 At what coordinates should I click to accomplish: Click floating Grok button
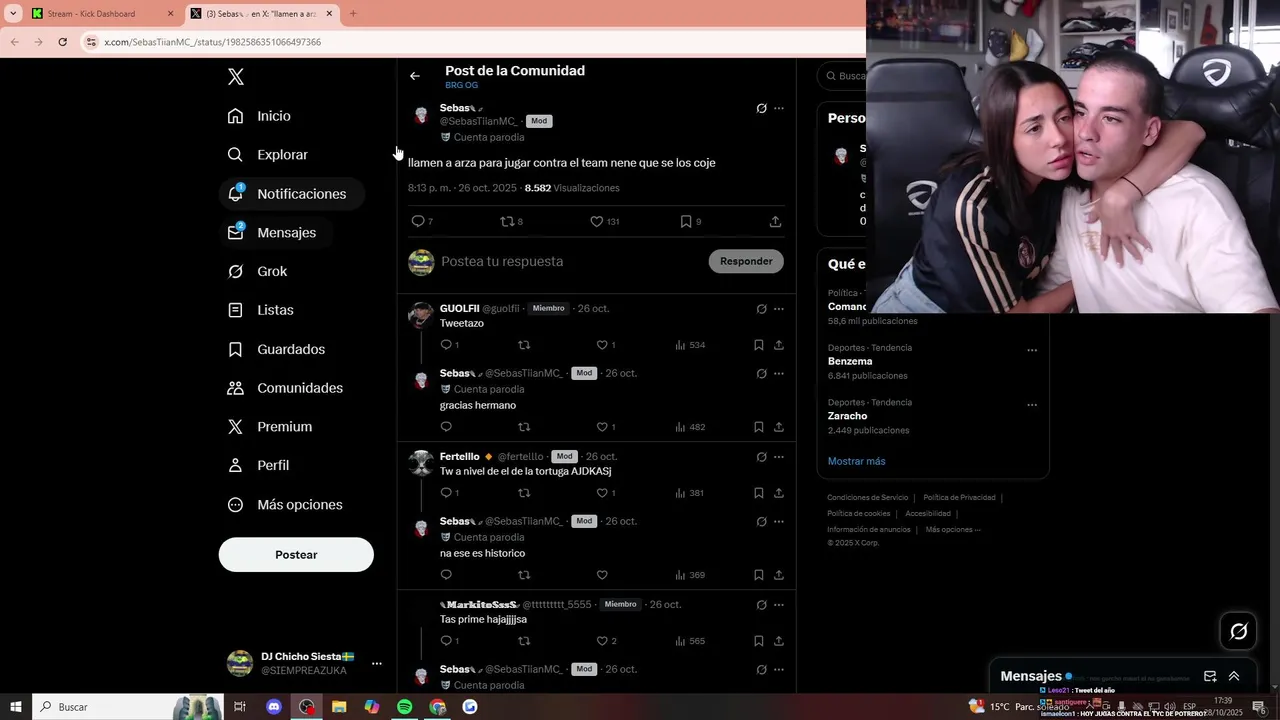pyautogui.click(x=1239, y=631)
